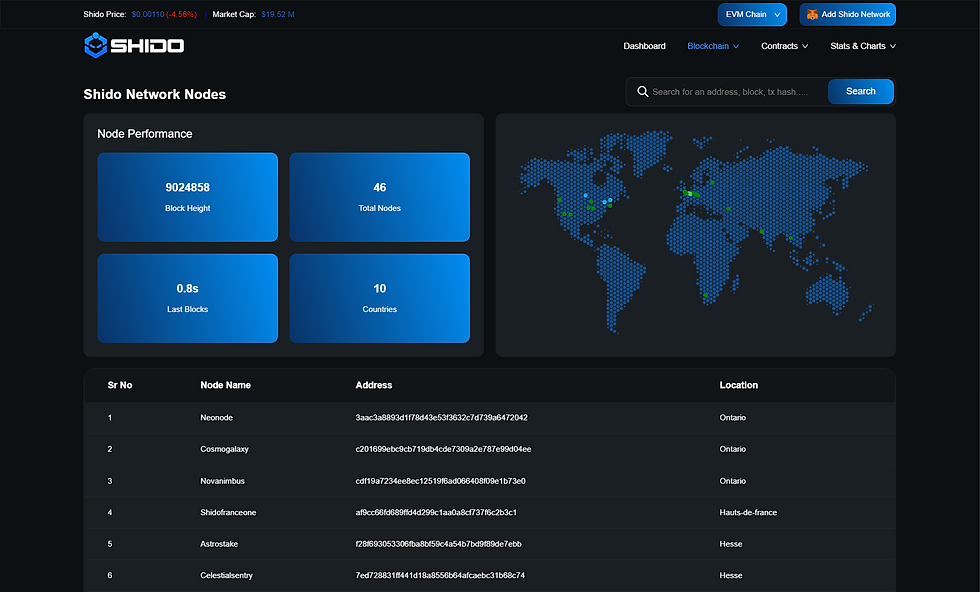Click the Node Name column header

click(226, 385)
